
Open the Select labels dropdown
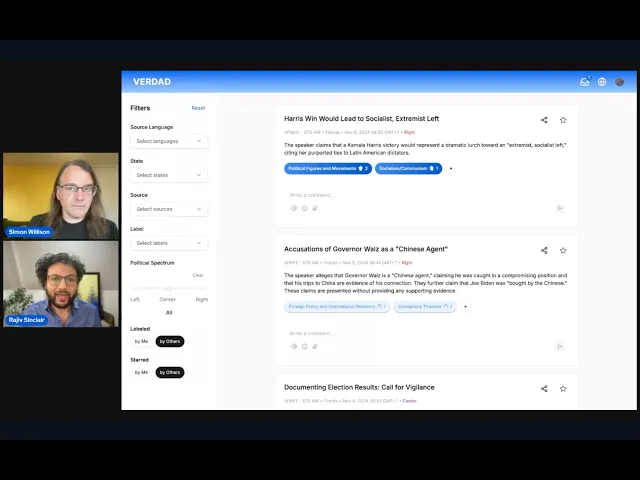click(x=169, y=243)
